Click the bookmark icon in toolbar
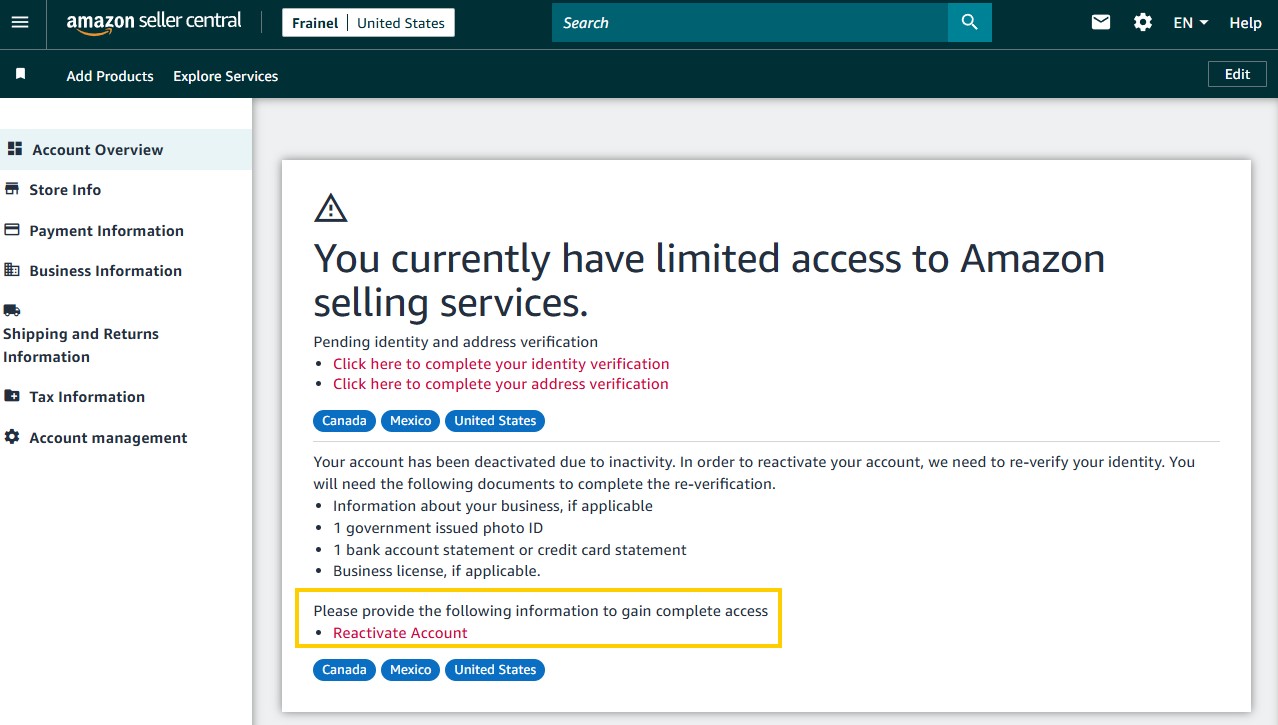1278x725 pixels. tap(20, 75)
